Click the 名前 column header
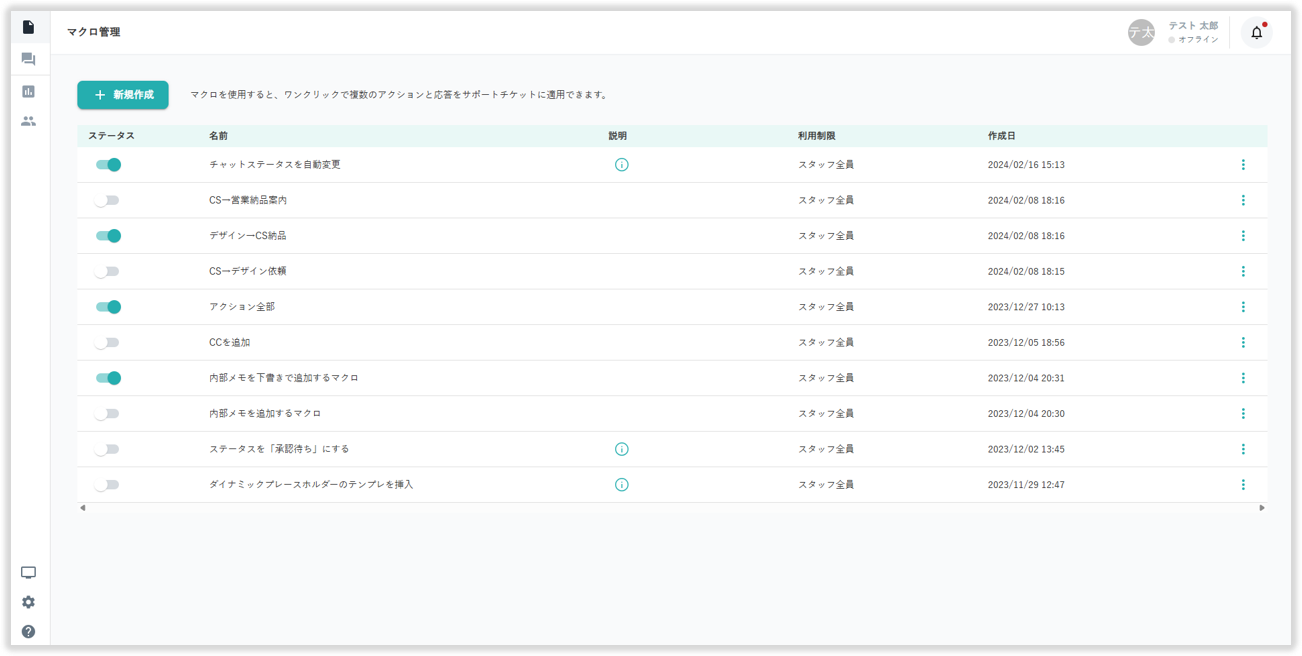 [x=218, y=136]
